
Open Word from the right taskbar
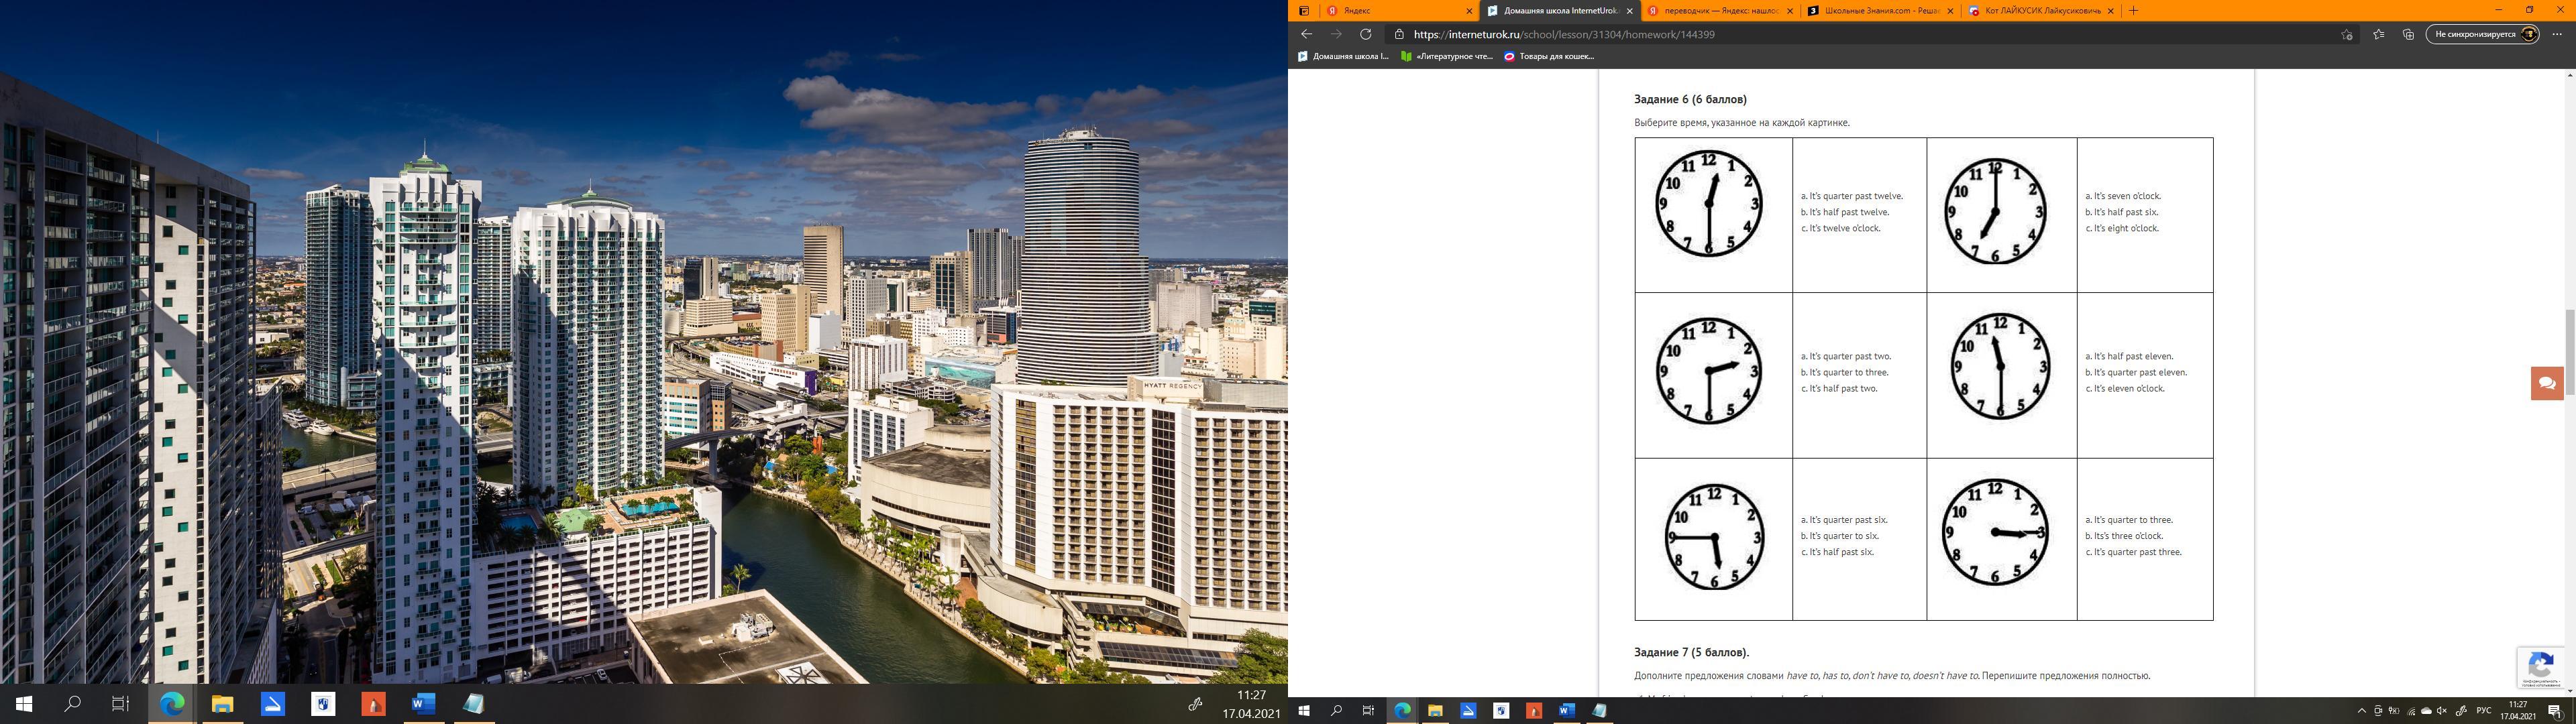1566,711
